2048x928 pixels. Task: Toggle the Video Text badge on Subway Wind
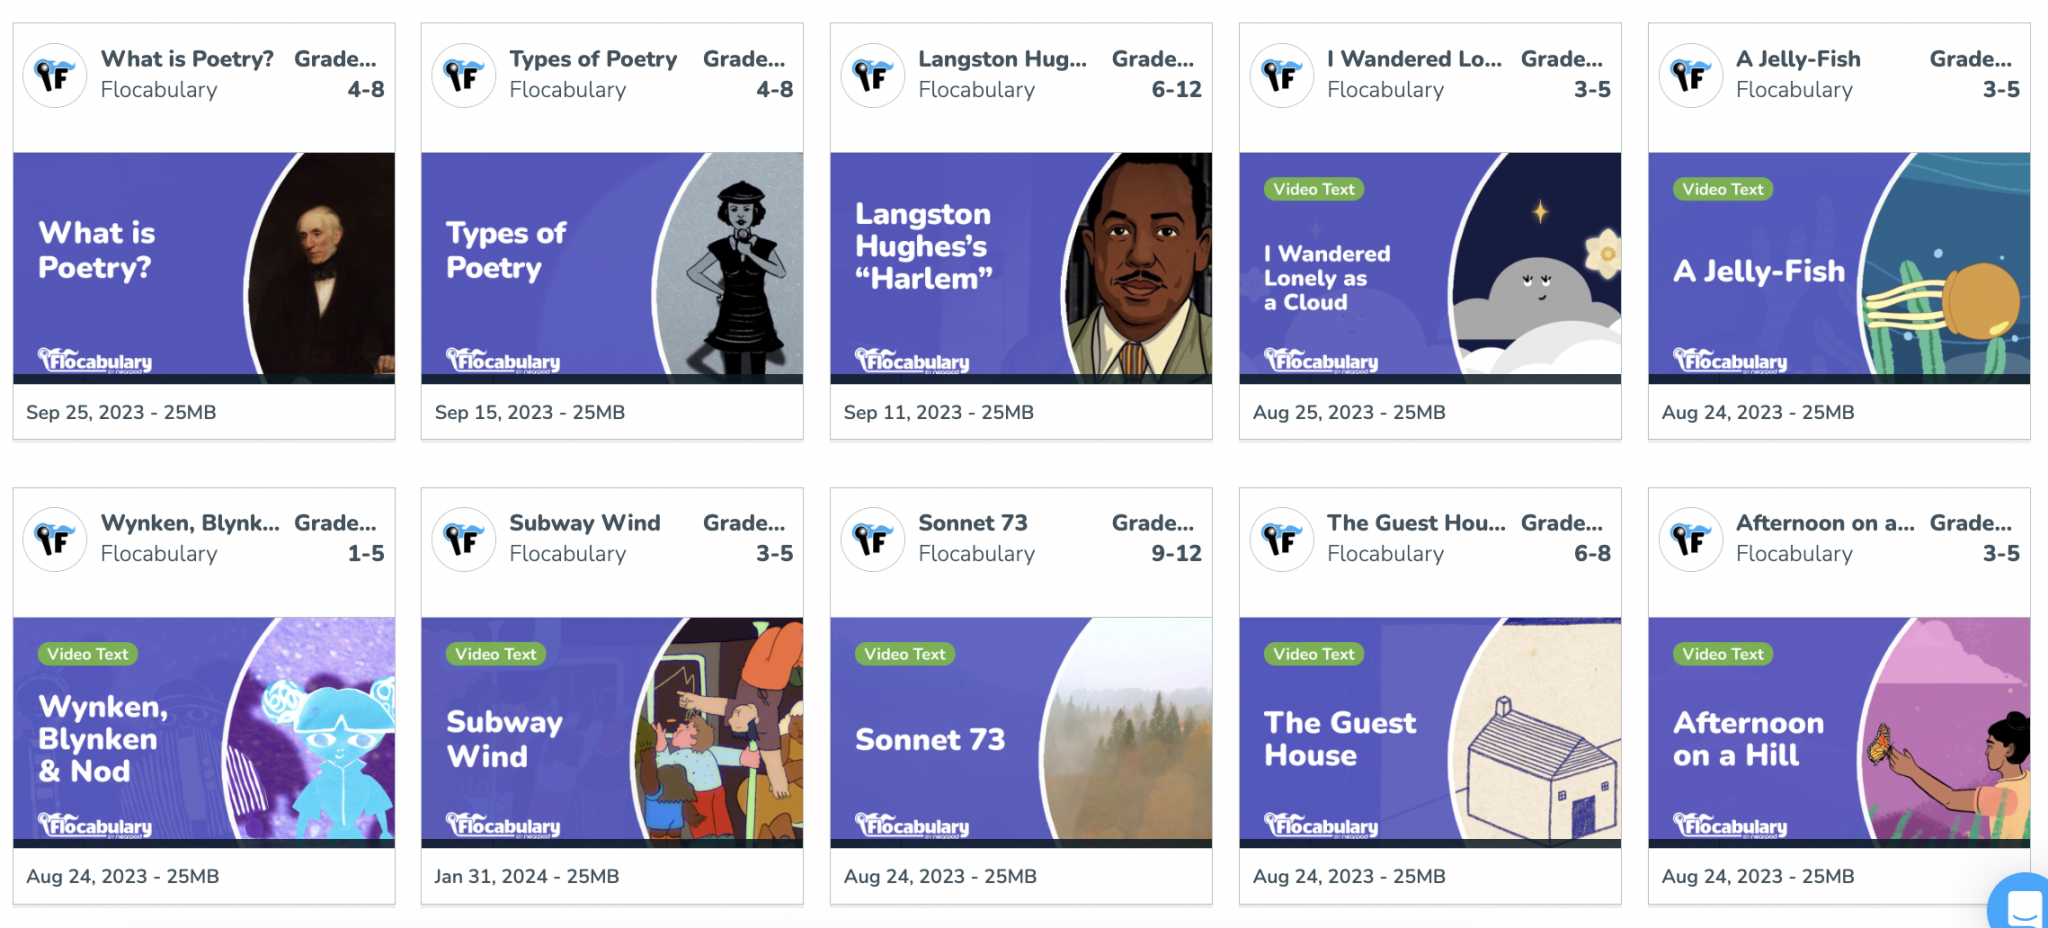click(496, 654)
